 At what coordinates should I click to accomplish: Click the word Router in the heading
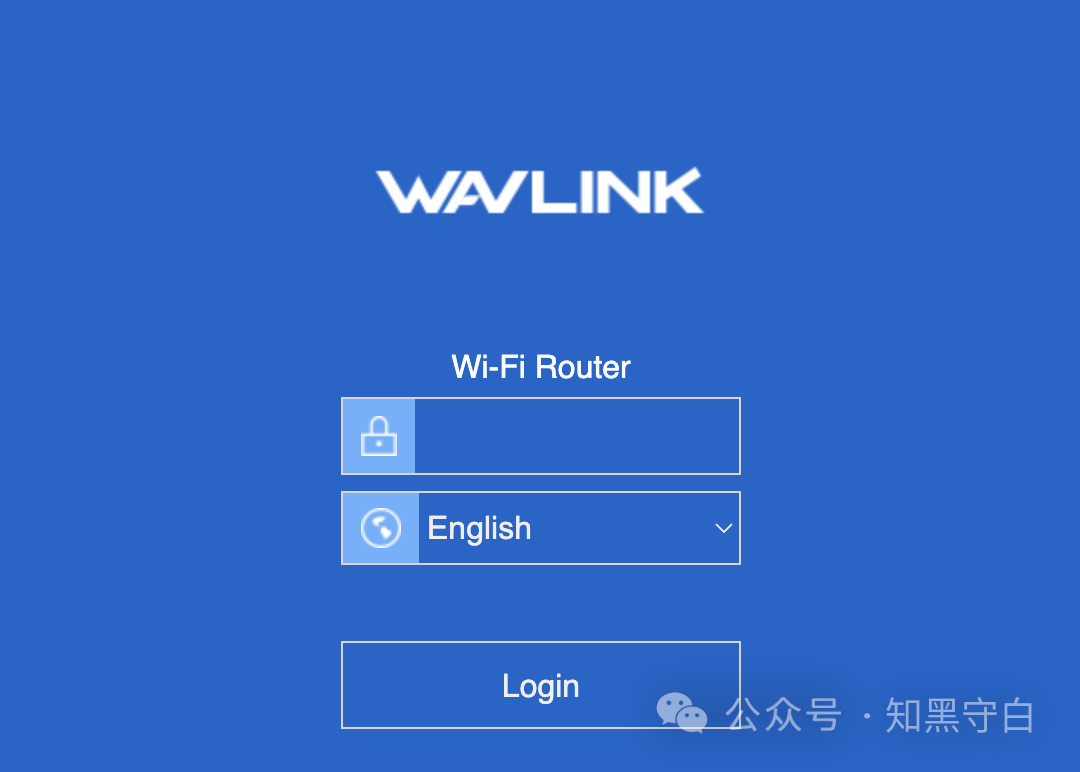(583, 367)
